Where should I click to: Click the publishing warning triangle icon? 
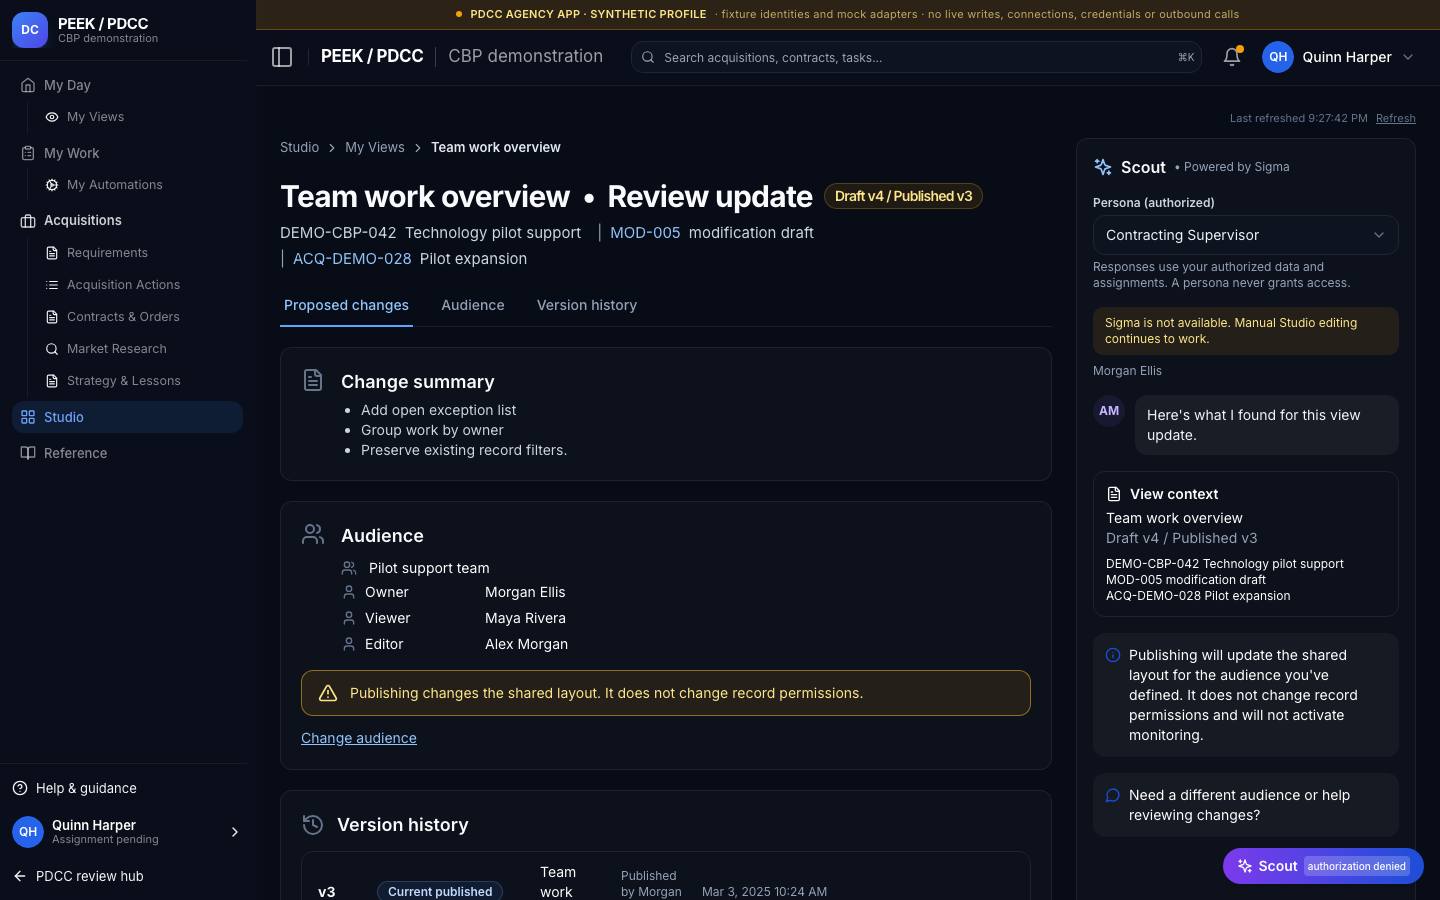(328, 693)
